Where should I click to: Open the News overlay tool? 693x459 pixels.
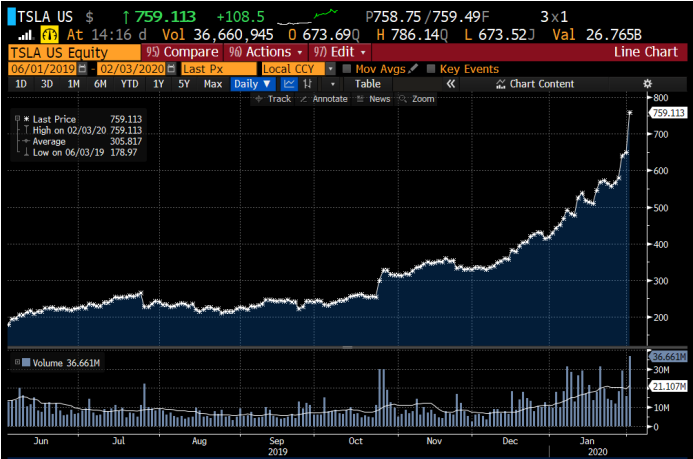coord(374,99)
